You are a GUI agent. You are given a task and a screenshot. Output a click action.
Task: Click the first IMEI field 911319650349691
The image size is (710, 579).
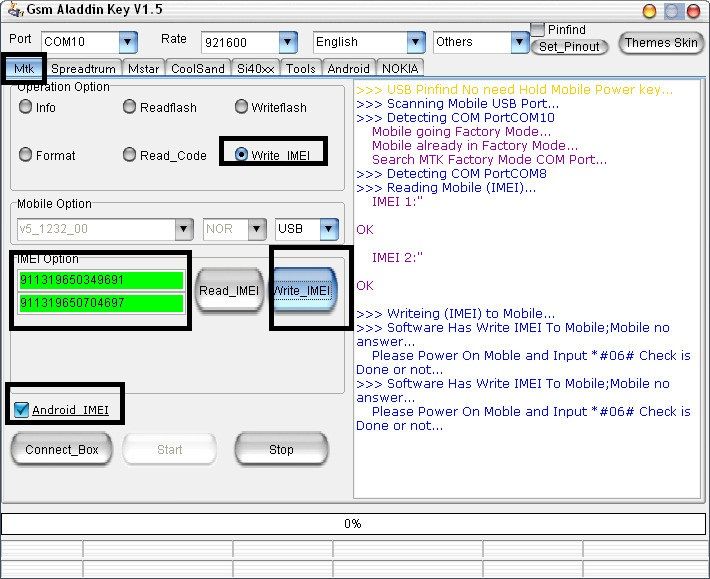click(101, 280)
